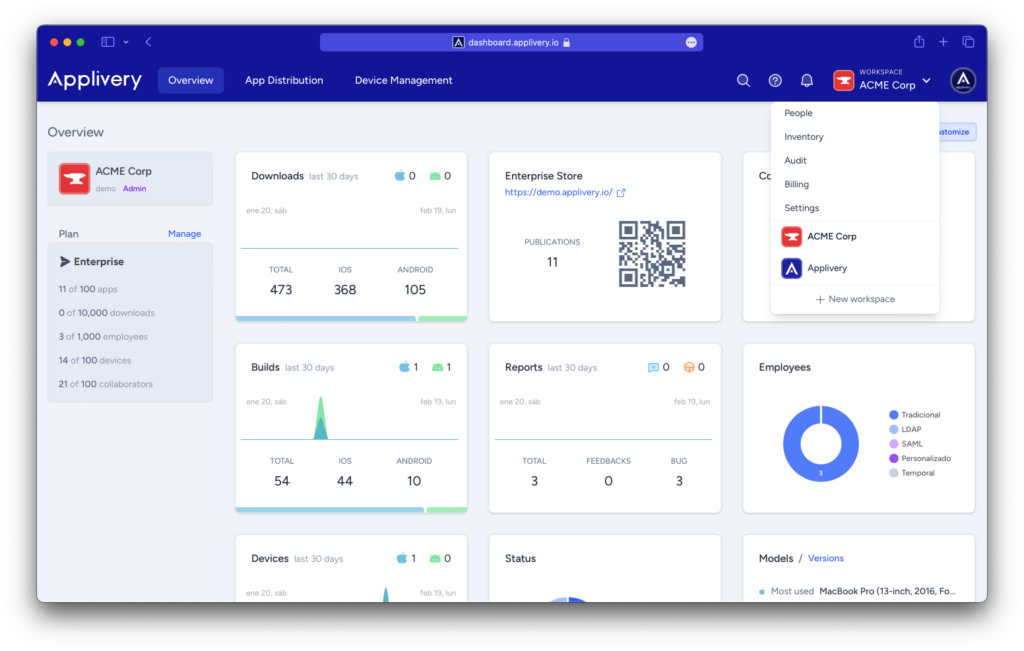Screen dimensions: 1024x651
Task: Click the Applivery logo
Action: [x=95, y=80]
